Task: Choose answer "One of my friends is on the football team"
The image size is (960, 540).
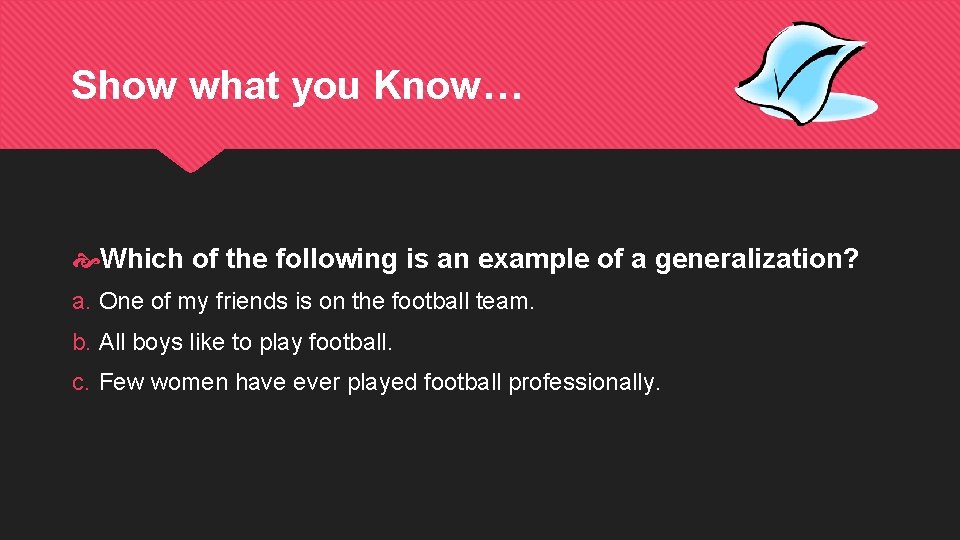Action: [317, 302]
